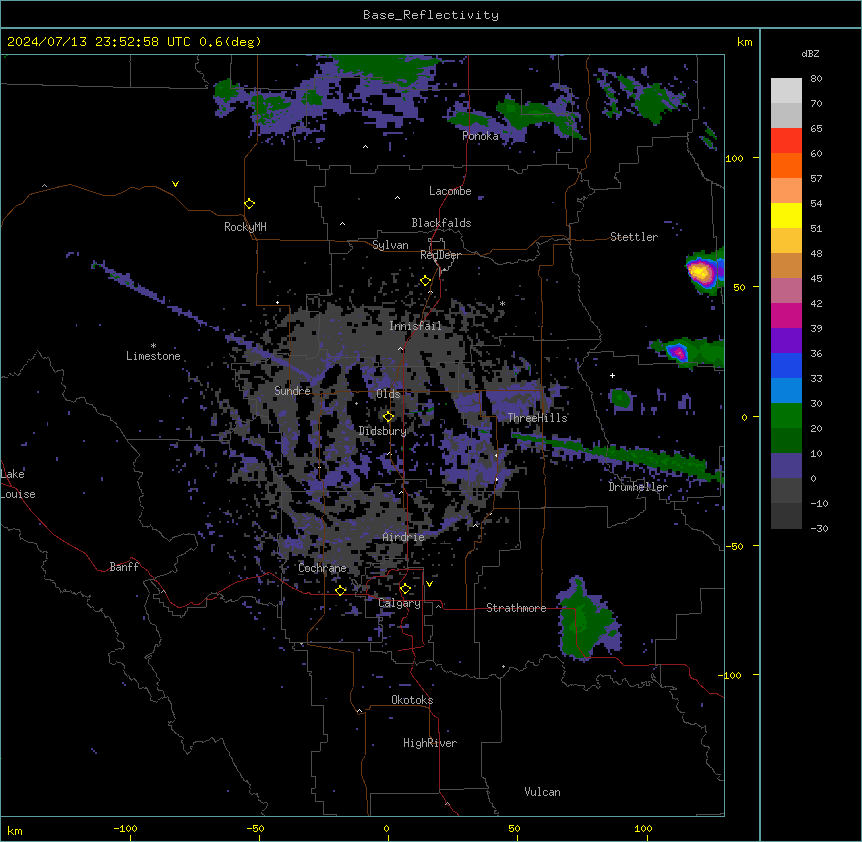Click the blue 33-36 dBZ legend swatch

[x=786, y=365]
